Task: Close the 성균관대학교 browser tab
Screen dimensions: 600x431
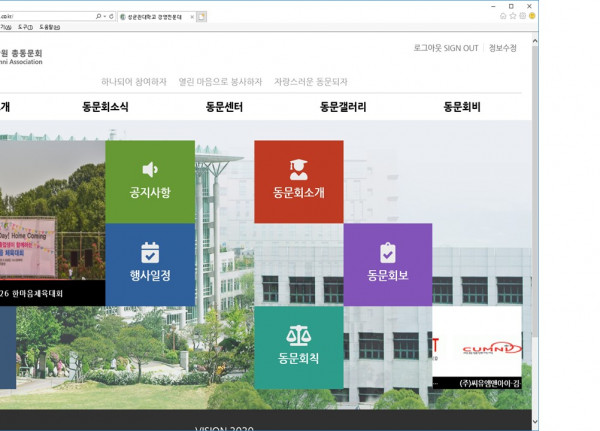Action: click(x=192, y=17)
